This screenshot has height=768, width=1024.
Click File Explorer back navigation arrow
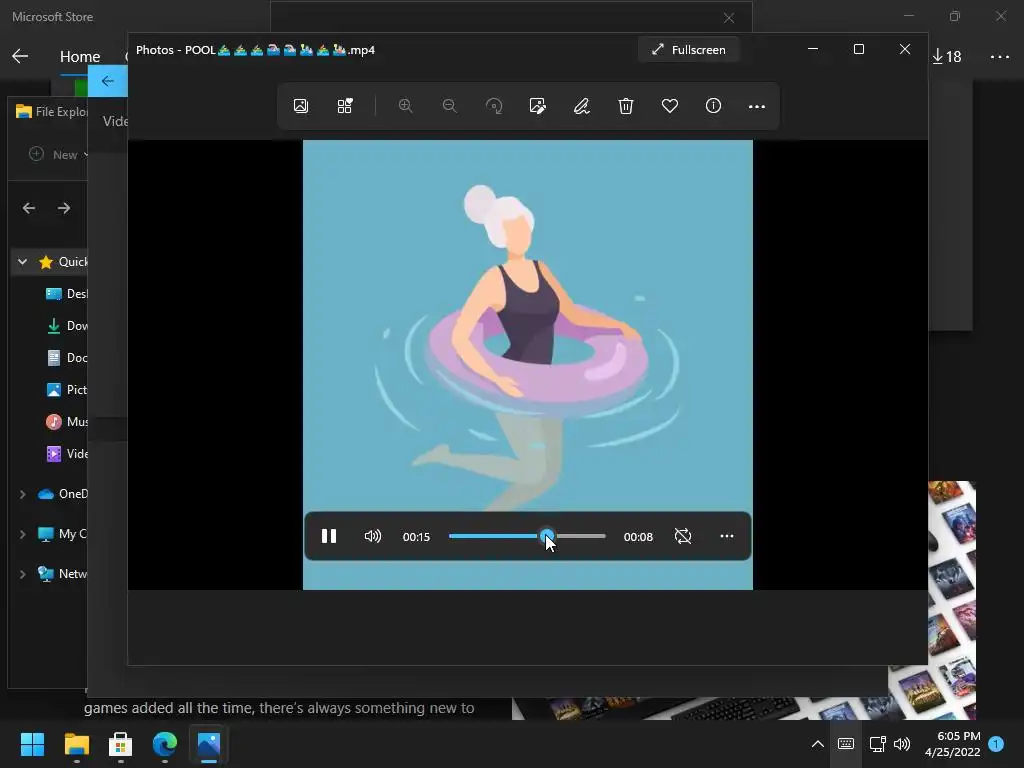[x=29, y=208]
